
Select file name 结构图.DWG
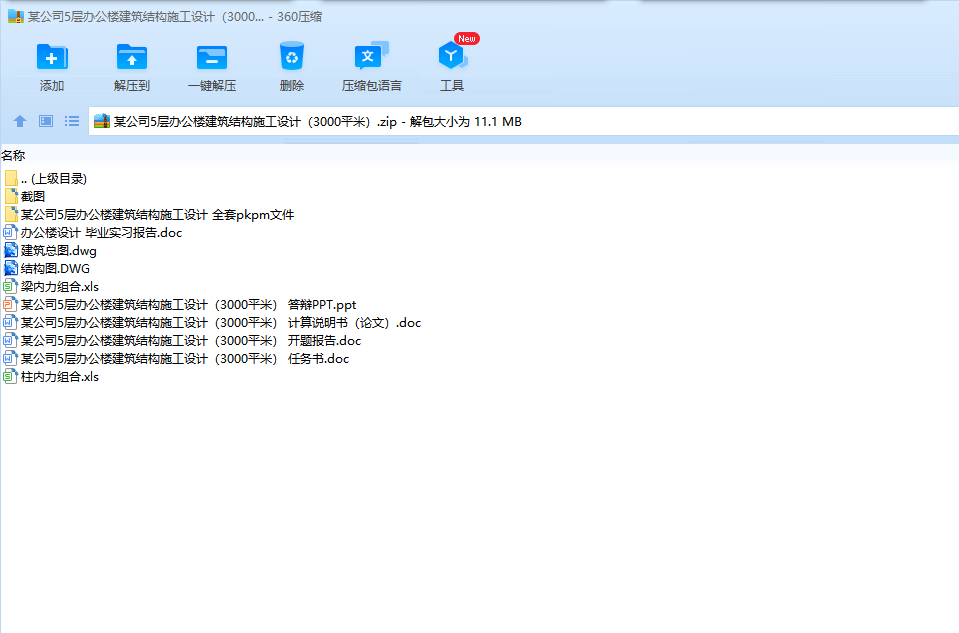55,268
